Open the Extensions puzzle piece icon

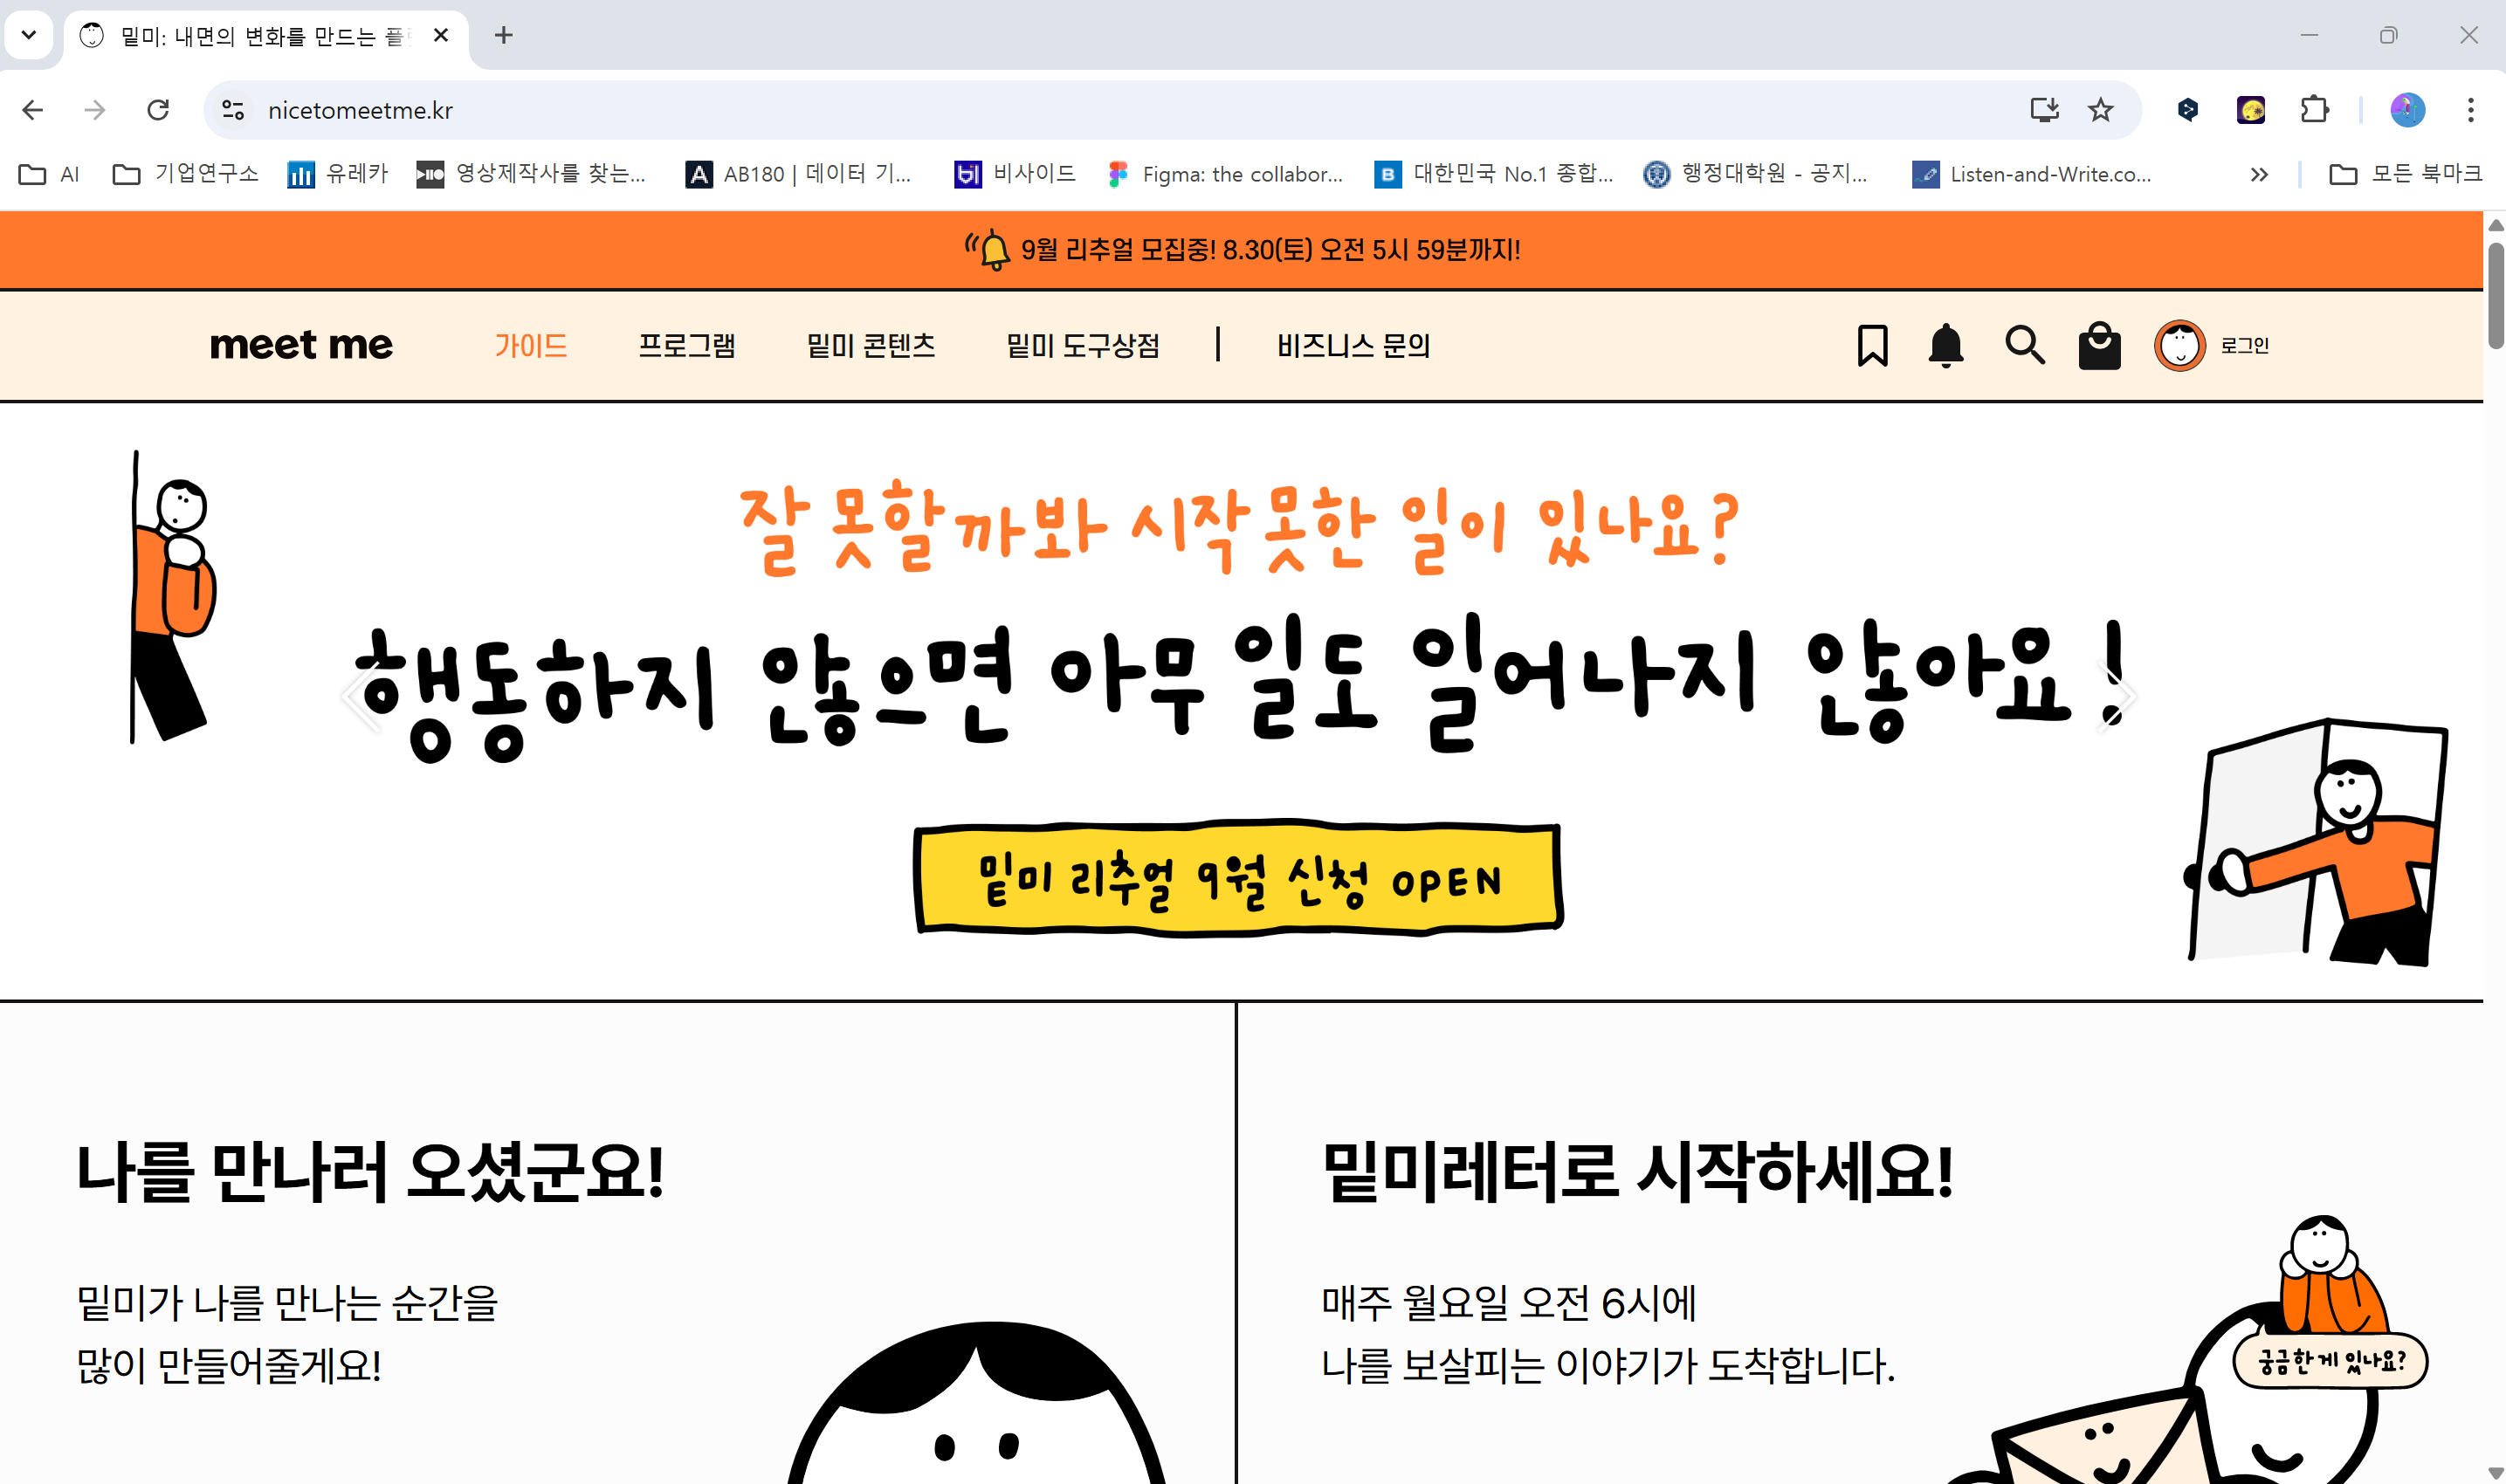pyautogui.click(x=2314, y=110)
